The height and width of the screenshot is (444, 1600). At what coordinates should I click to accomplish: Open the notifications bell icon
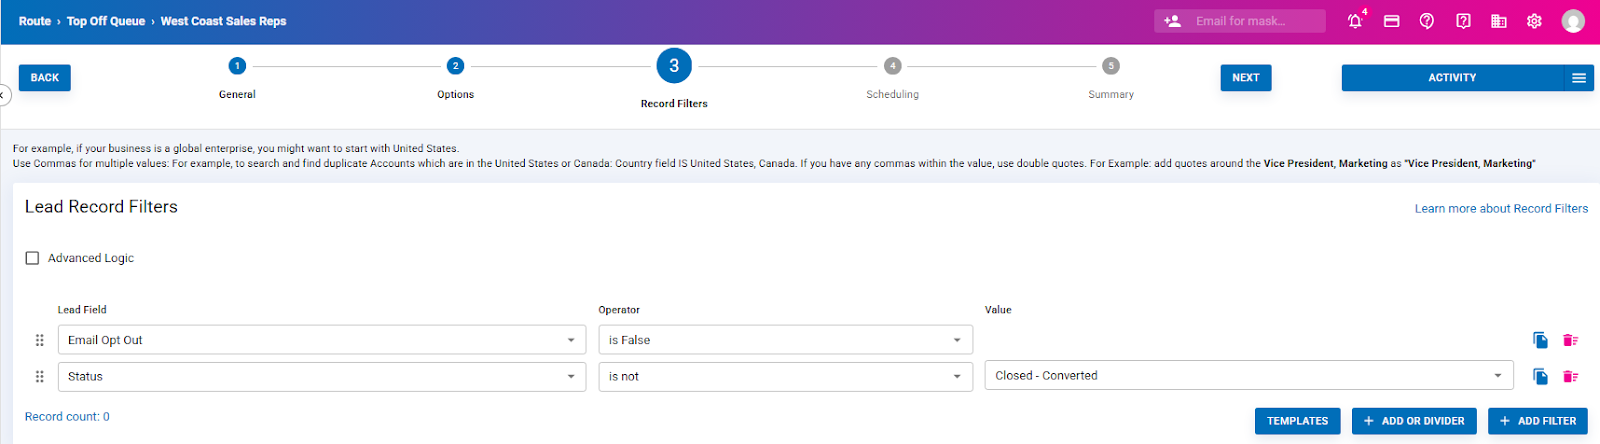click(x=1355, y=21)
